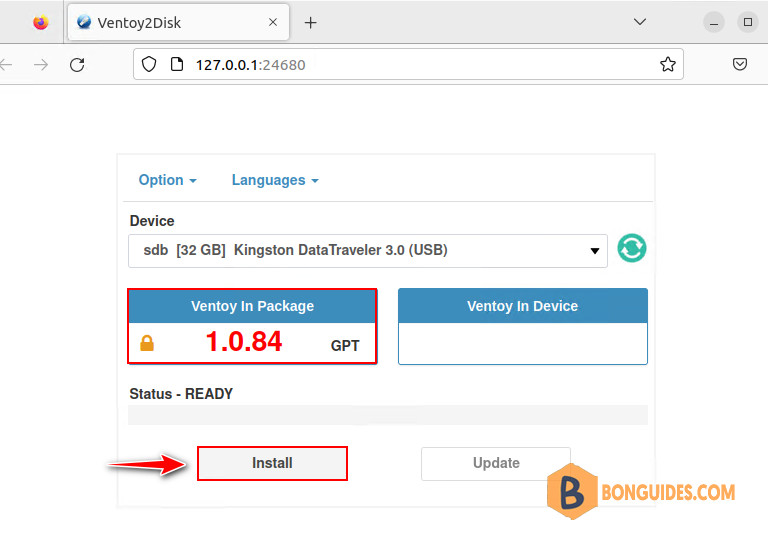768x552 pixels.
Task: Click the Install button
Action: (272, 463)
